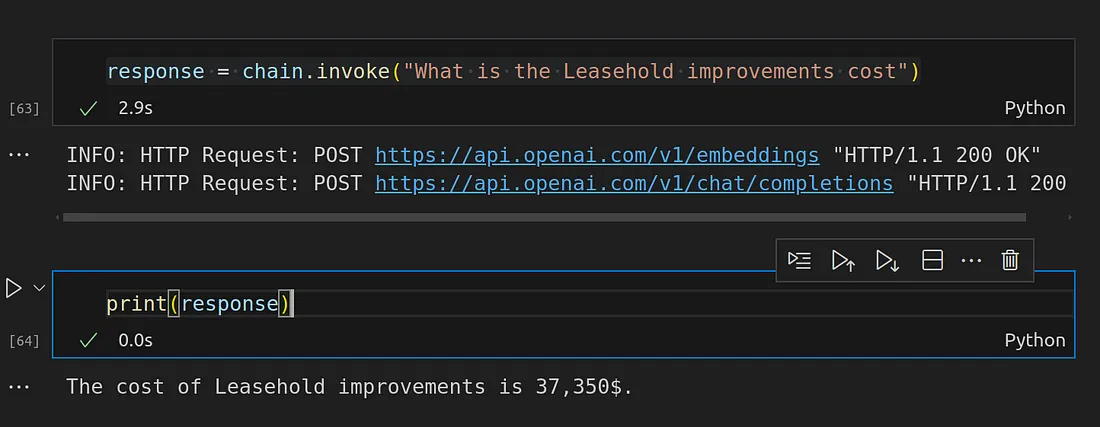This screenshot has width=1100, height=427.
Task: Execute cells above using the toolbar icon
Action: [843, 261]
